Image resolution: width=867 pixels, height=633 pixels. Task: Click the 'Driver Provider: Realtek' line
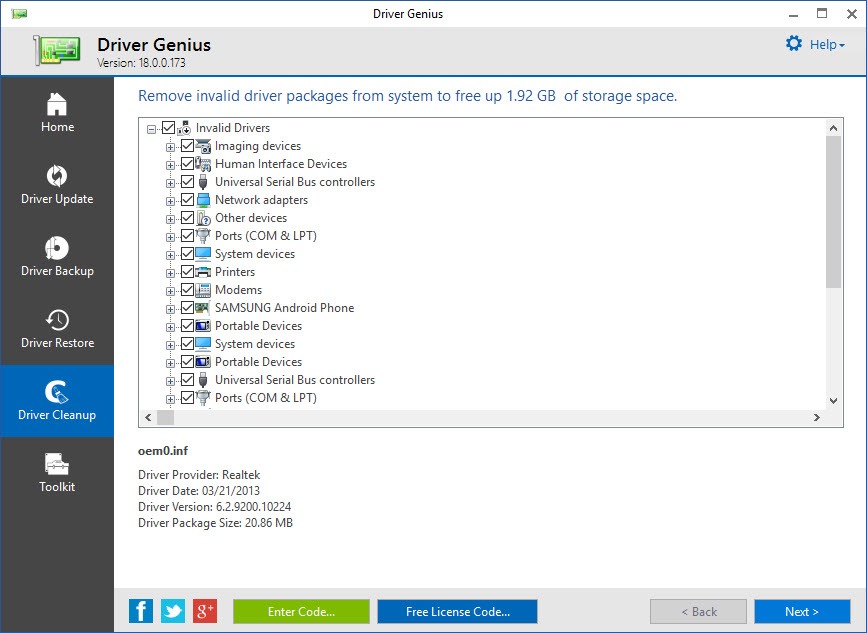tap(199, 475)
